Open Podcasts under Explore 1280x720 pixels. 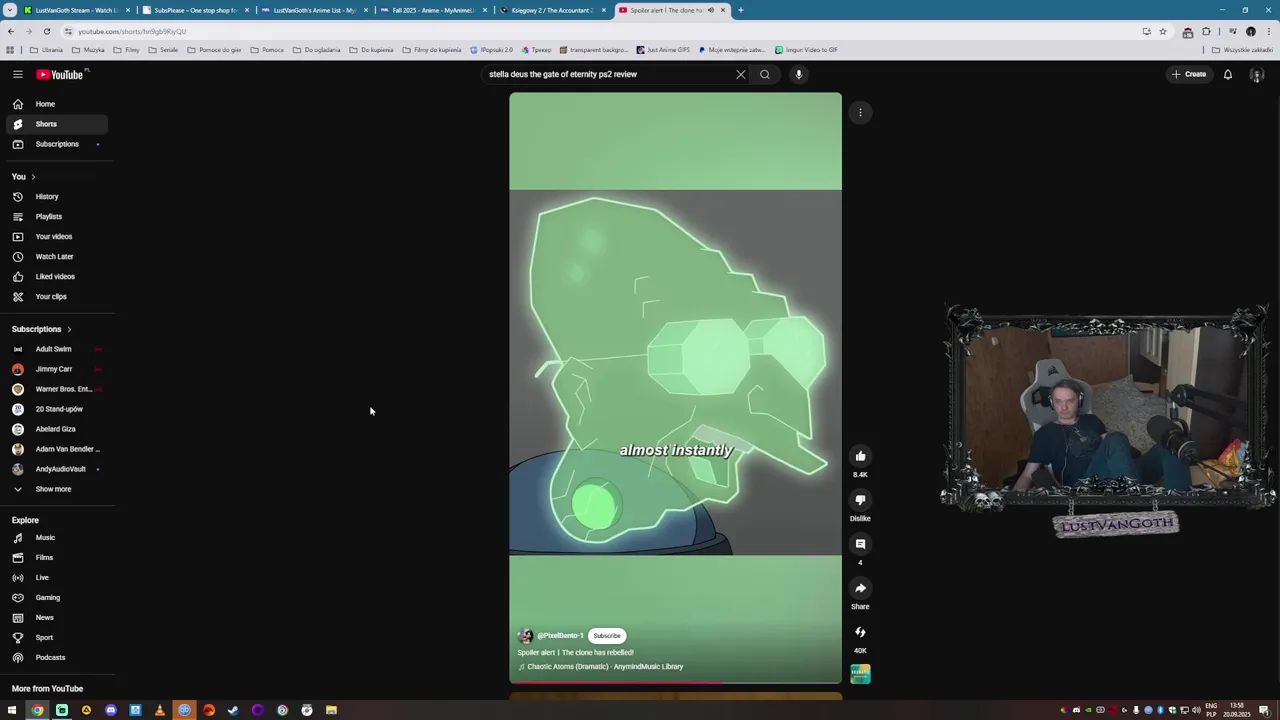pyautogui.click(x=56, y=658)
